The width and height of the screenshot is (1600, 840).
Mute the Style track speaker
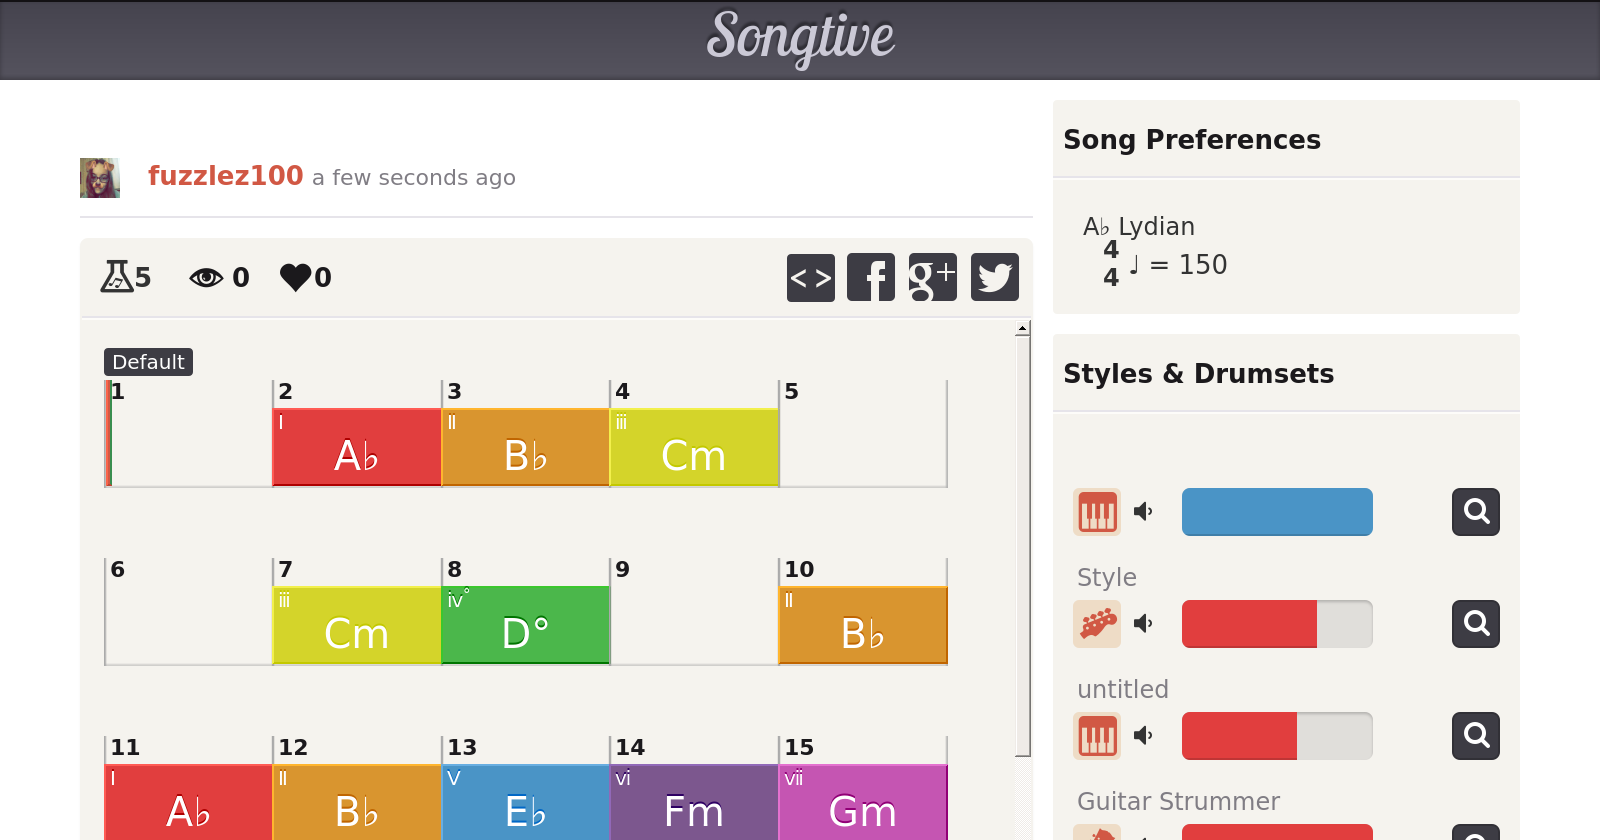[x=1143, y=624]
